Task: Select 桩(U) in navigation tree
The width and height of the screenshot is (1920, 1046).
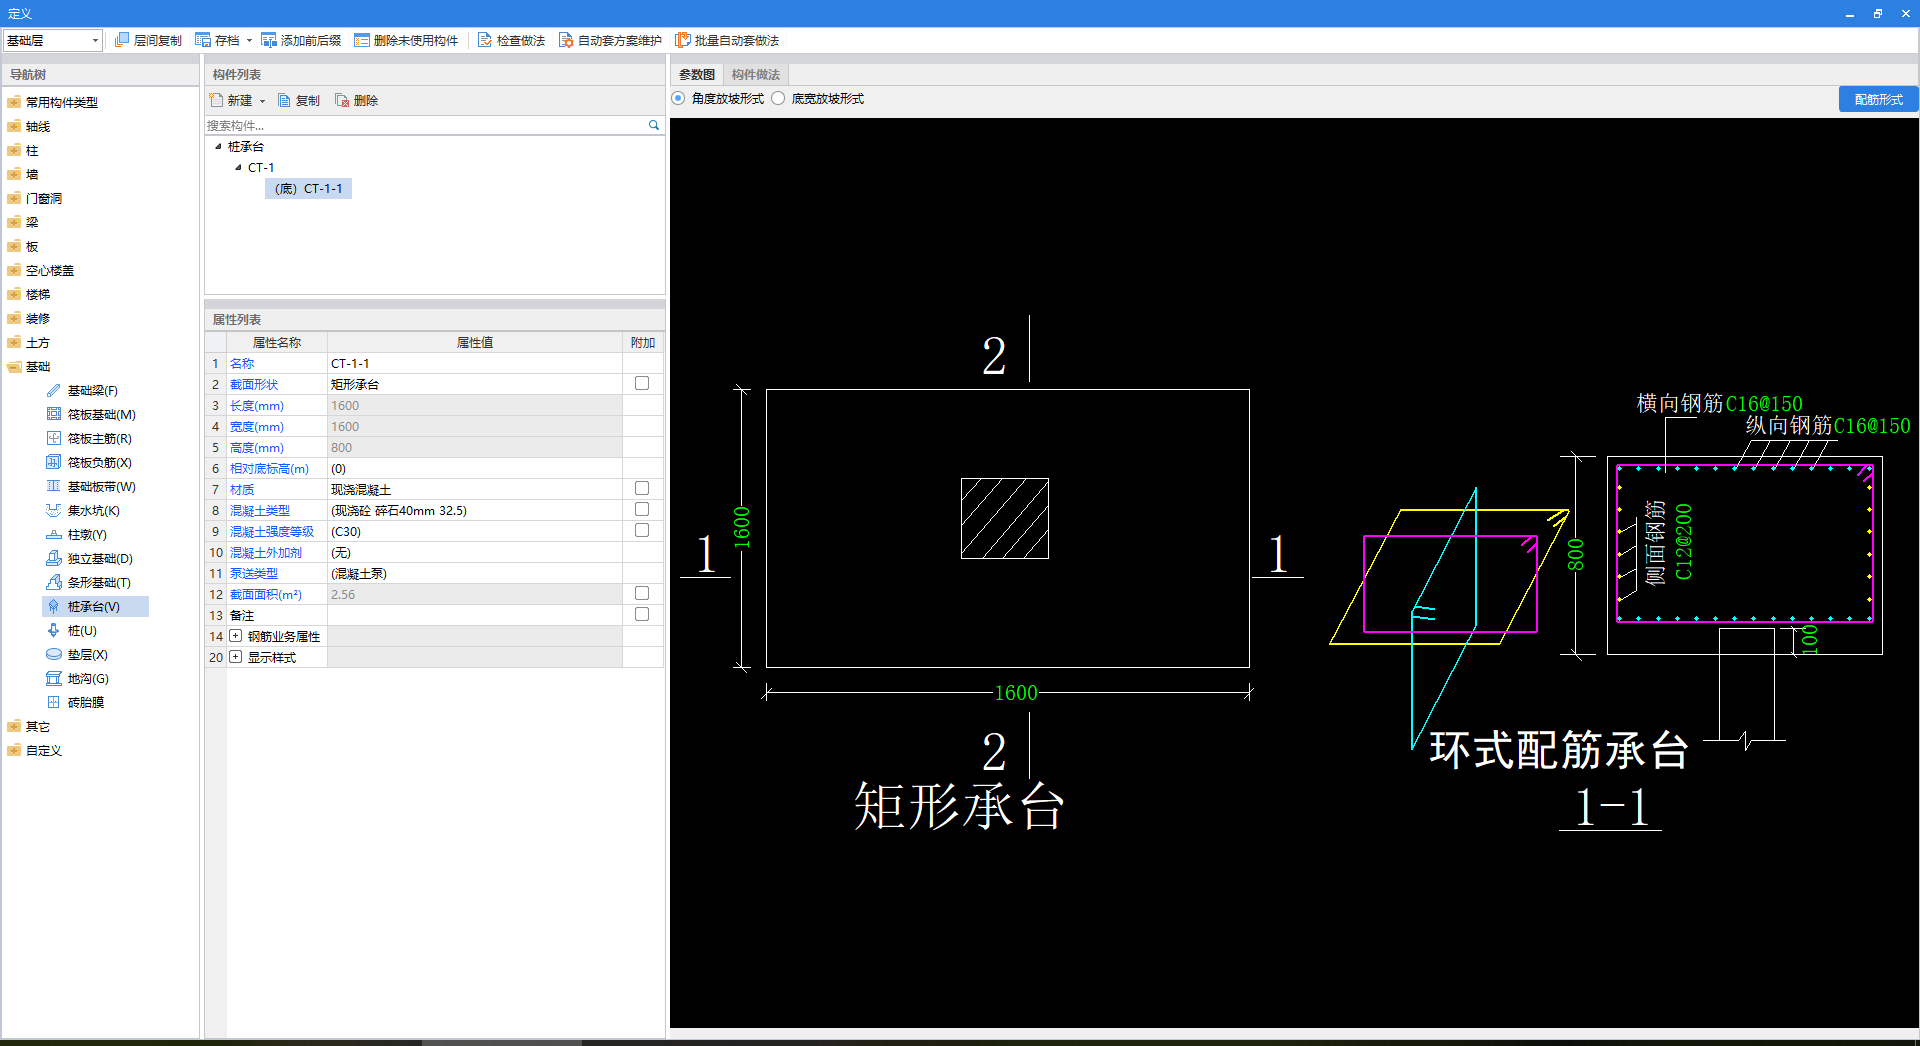Action: (82, 631)
